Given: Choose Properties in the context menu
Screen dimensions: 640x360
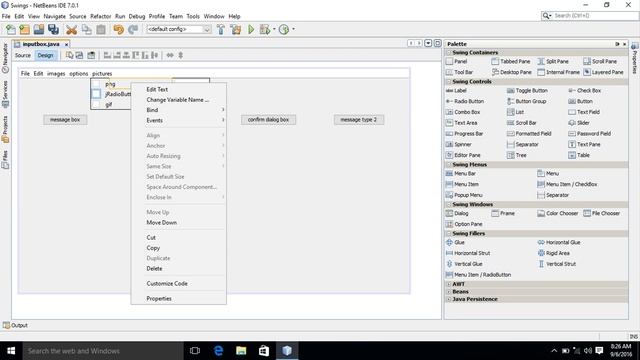Looking at the screenshot, I should (179, 299).
